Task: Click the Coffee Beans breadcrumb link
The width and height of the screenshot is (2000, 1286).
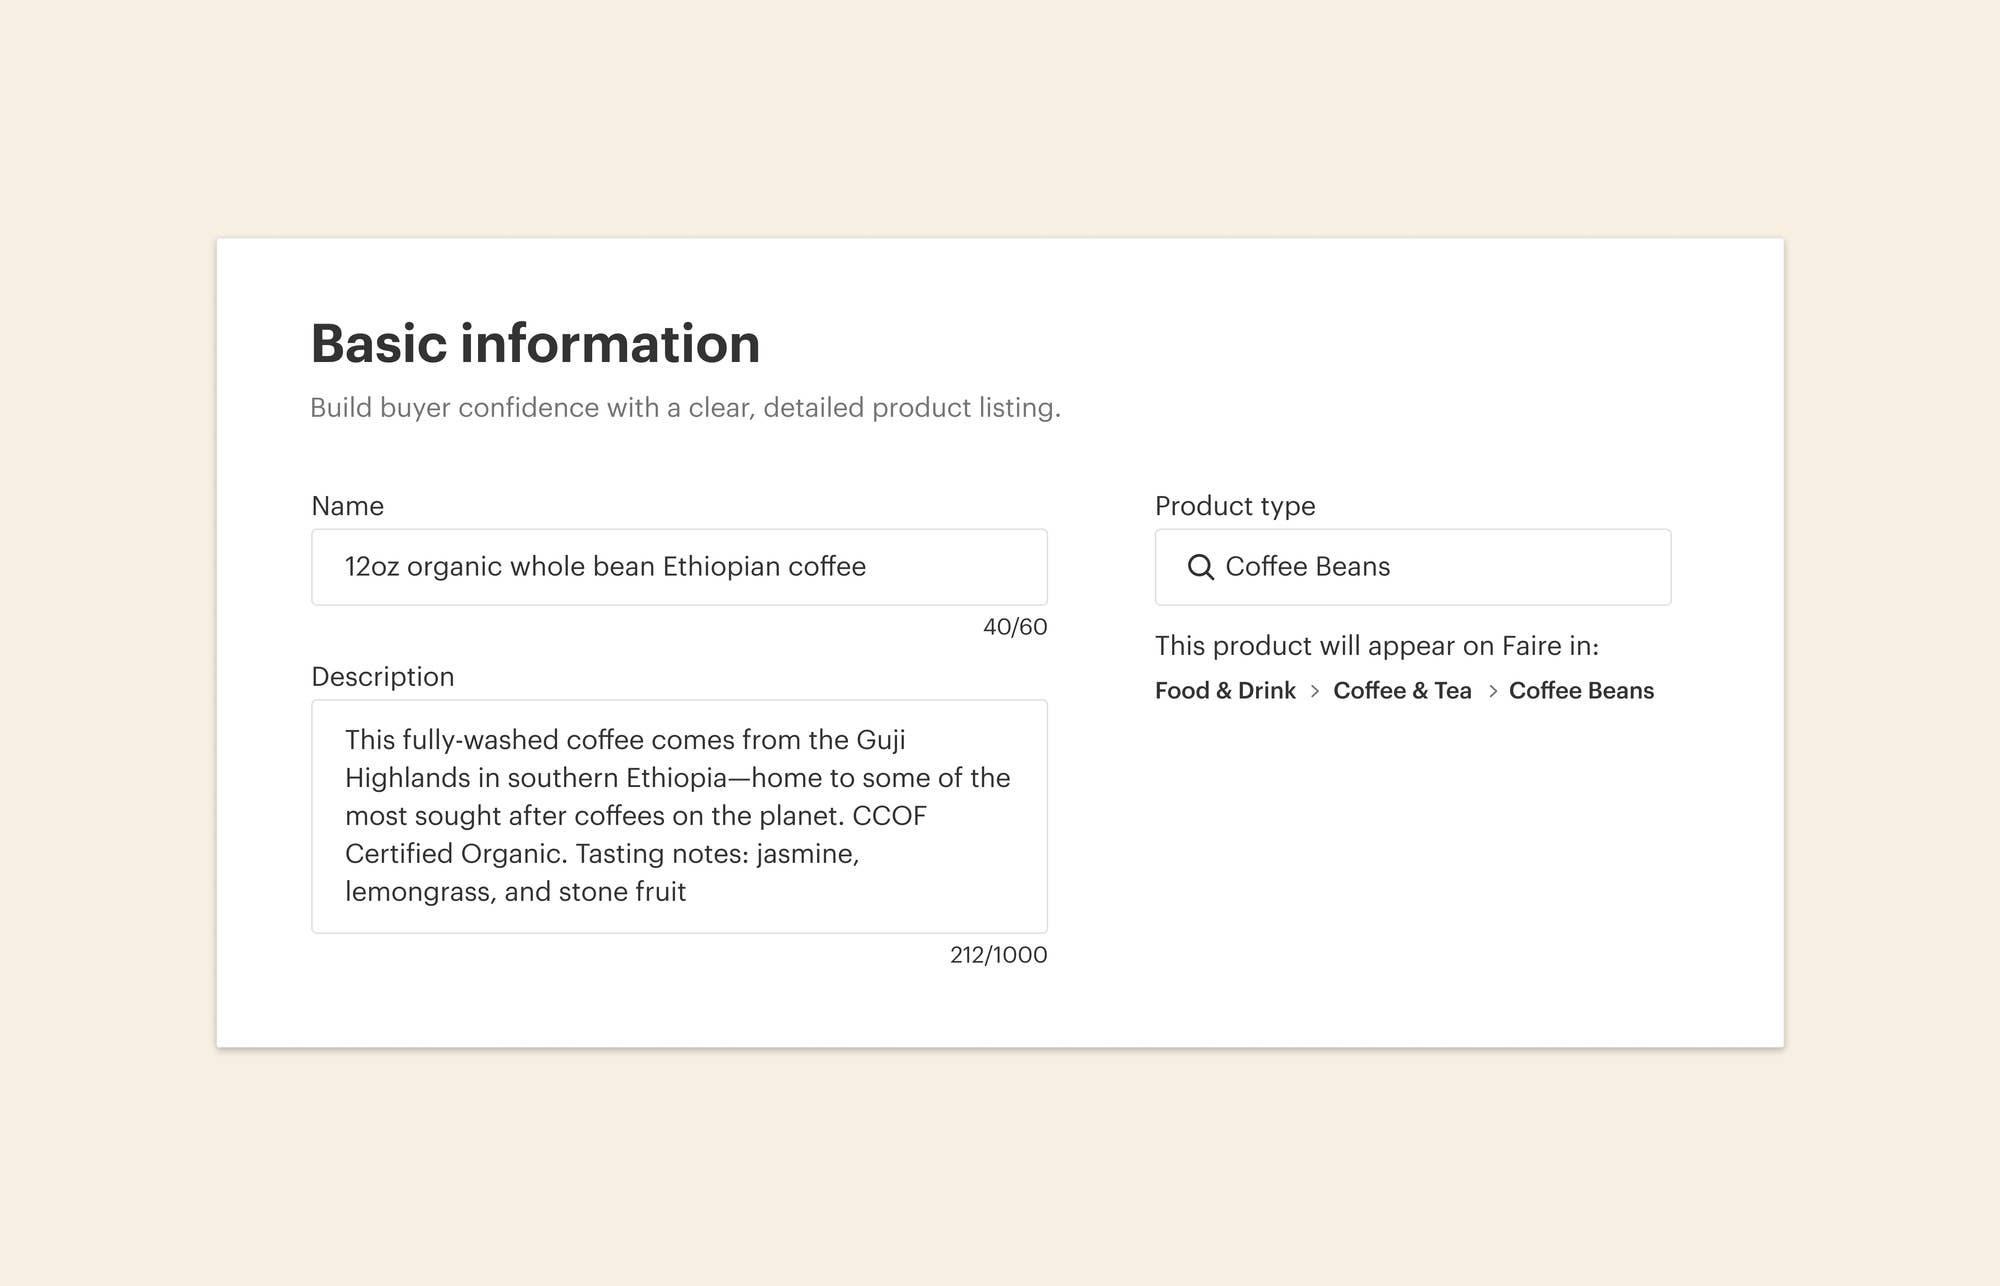Action: click(x=1581, y=691)
